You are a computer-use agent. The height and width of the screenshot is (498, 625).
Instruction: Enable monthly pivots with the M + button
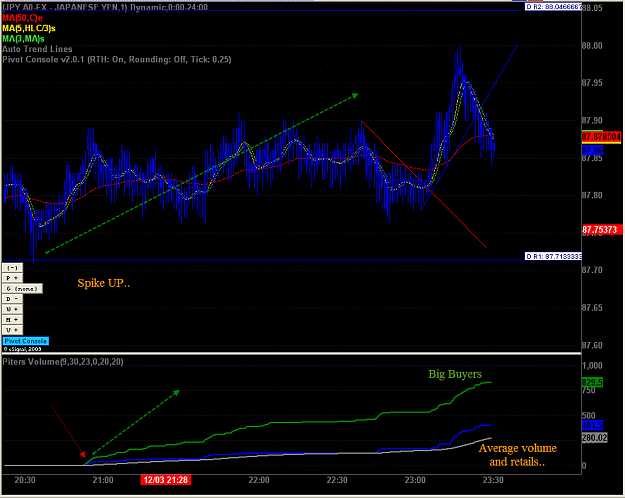12,320
